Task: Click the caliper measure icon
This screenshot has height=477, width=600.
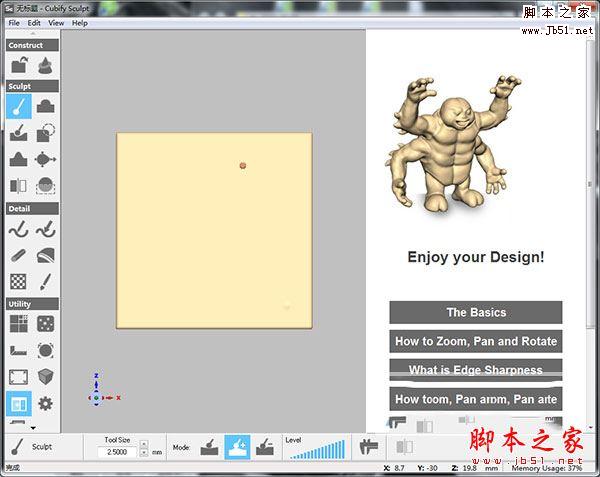Action: pos(369,446)
